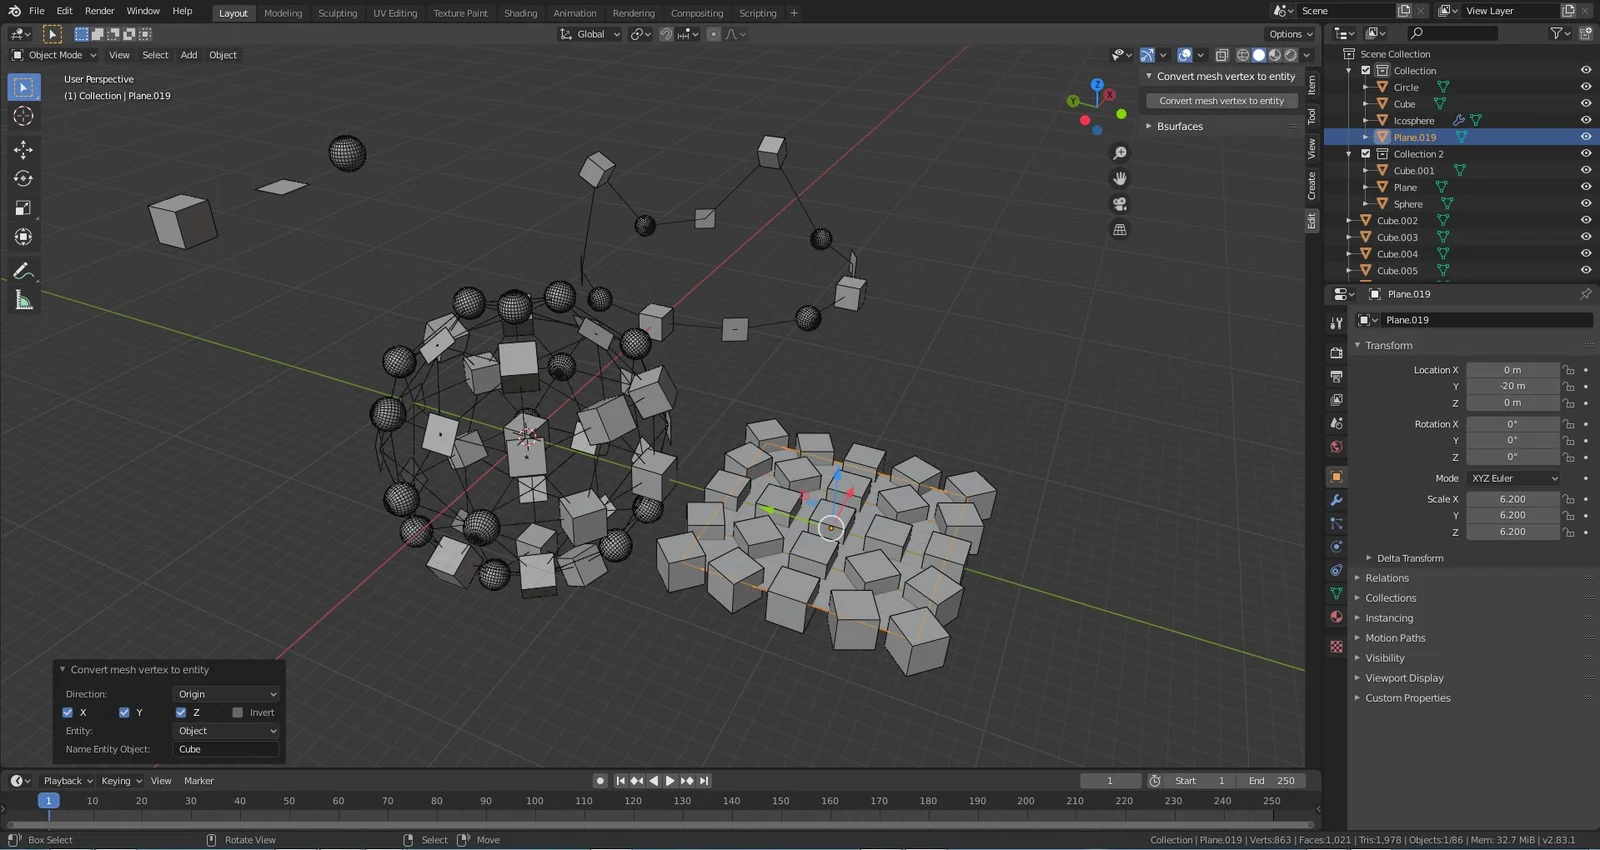Open World properties tab icon

[x=1336, y=447]
